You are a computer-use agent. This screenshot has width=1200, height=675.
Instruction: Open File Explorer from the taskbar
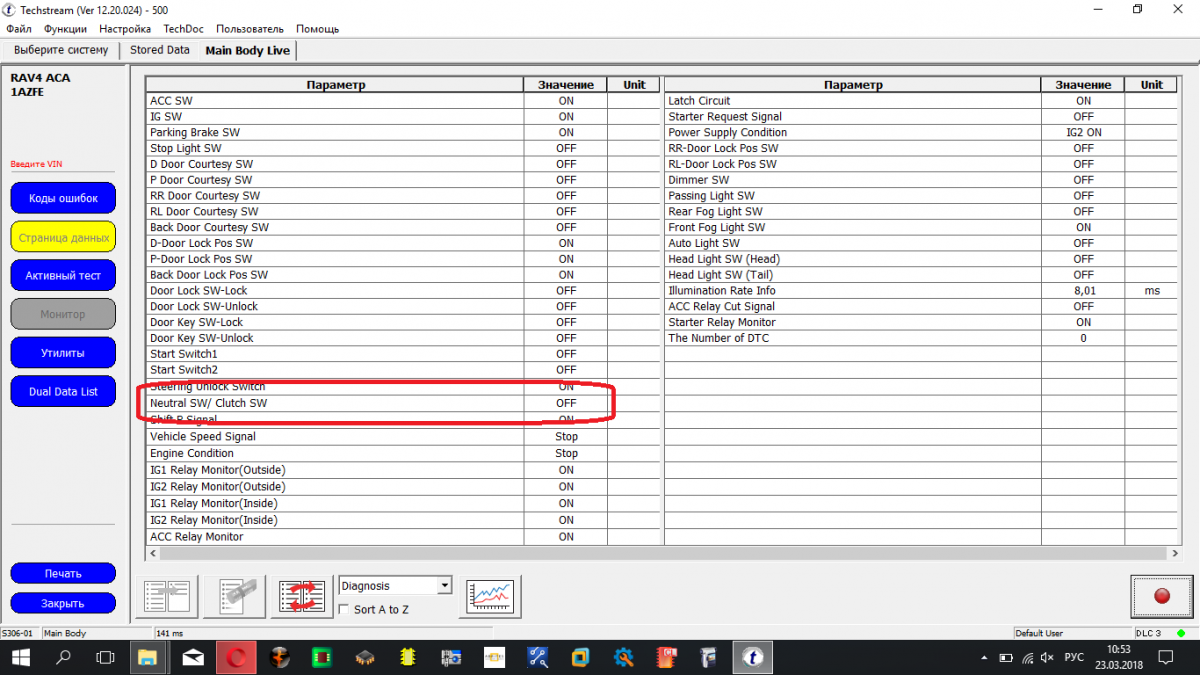[148, 657]
